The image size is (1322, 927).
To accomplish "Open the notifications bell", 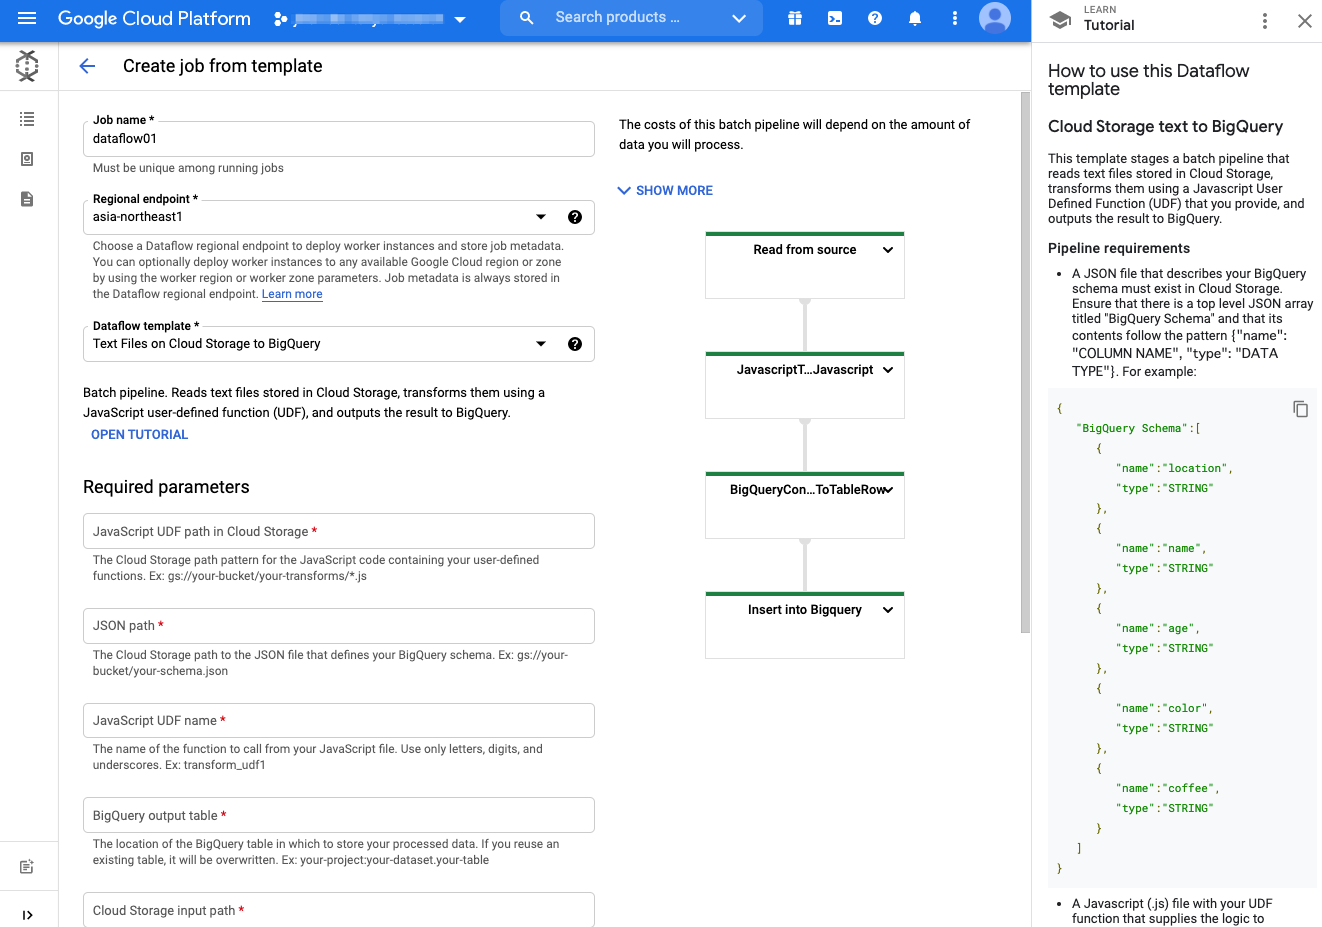I will click(x=915, y=18).
